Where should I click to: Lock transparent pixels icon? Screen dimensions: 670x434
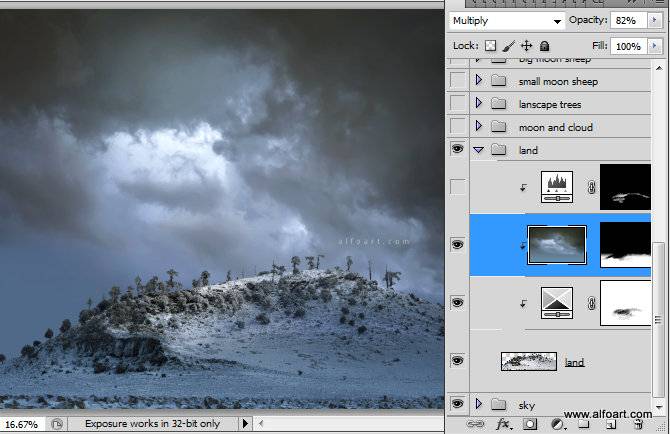tap(491, 46)
